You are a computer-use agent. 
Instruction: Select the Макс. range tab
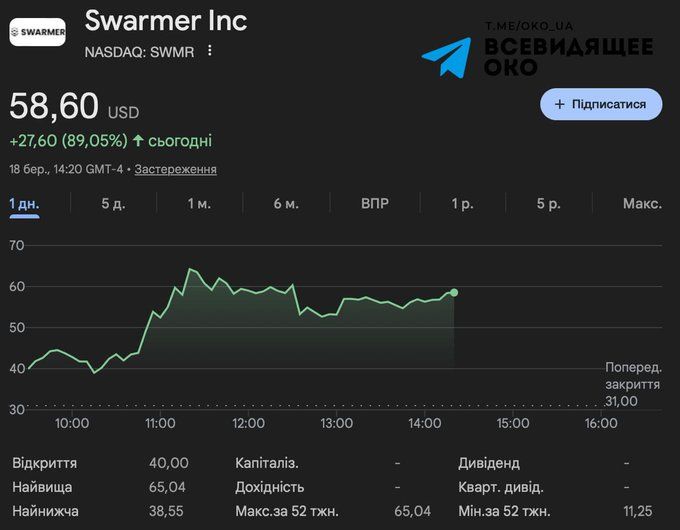642,203
